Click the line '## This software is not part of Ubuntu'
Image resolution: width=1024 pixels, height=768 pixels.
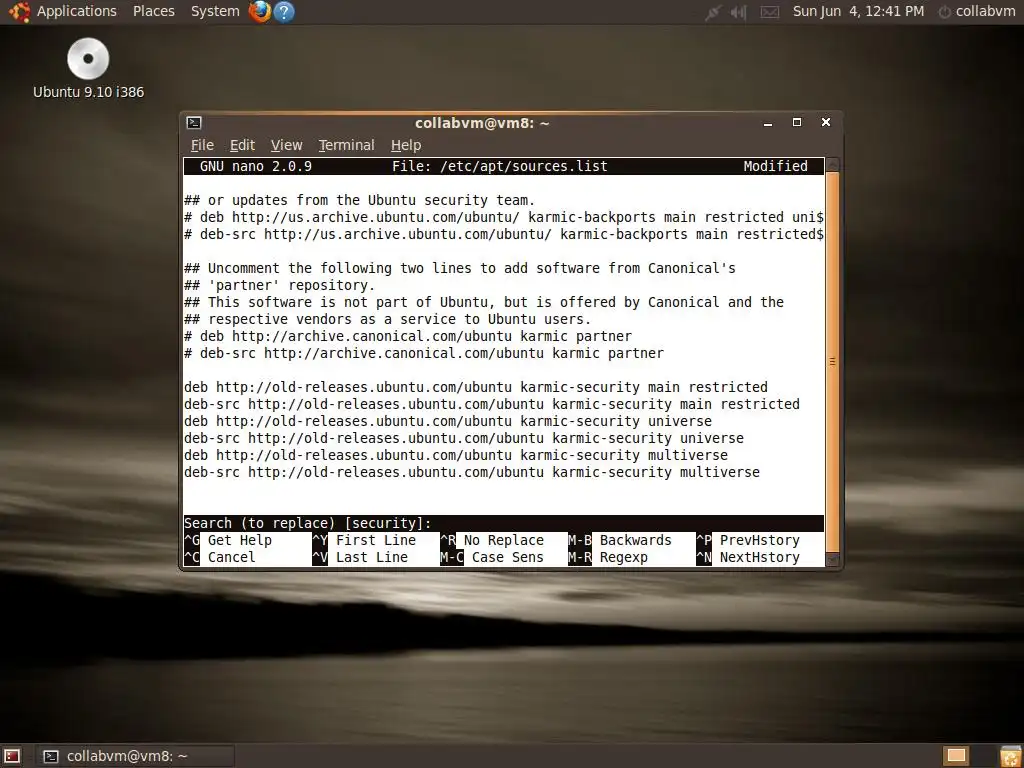tap(483, 302)
